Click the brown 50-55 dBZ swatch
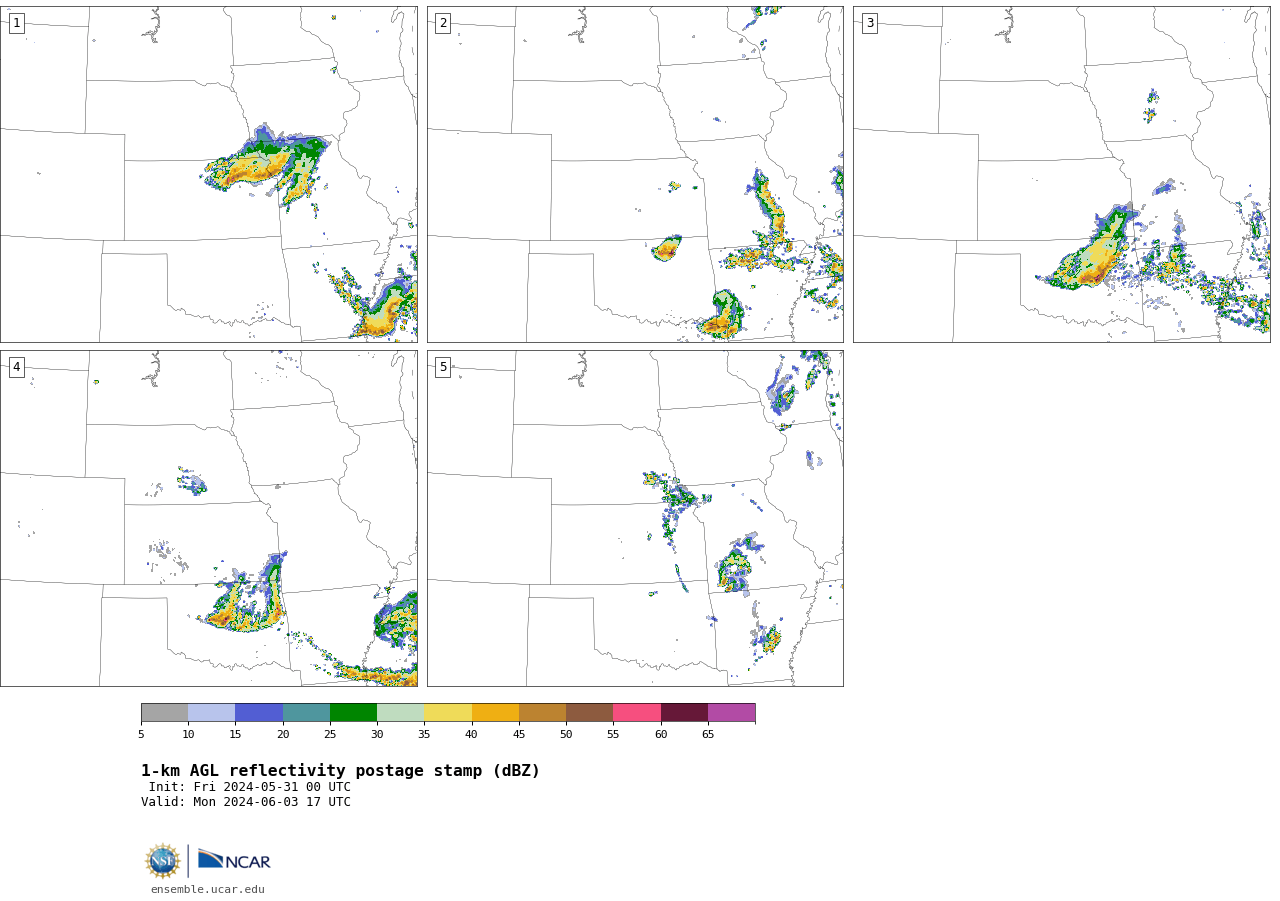Viewport: 1280px width, 901px height. pos(590,713)
